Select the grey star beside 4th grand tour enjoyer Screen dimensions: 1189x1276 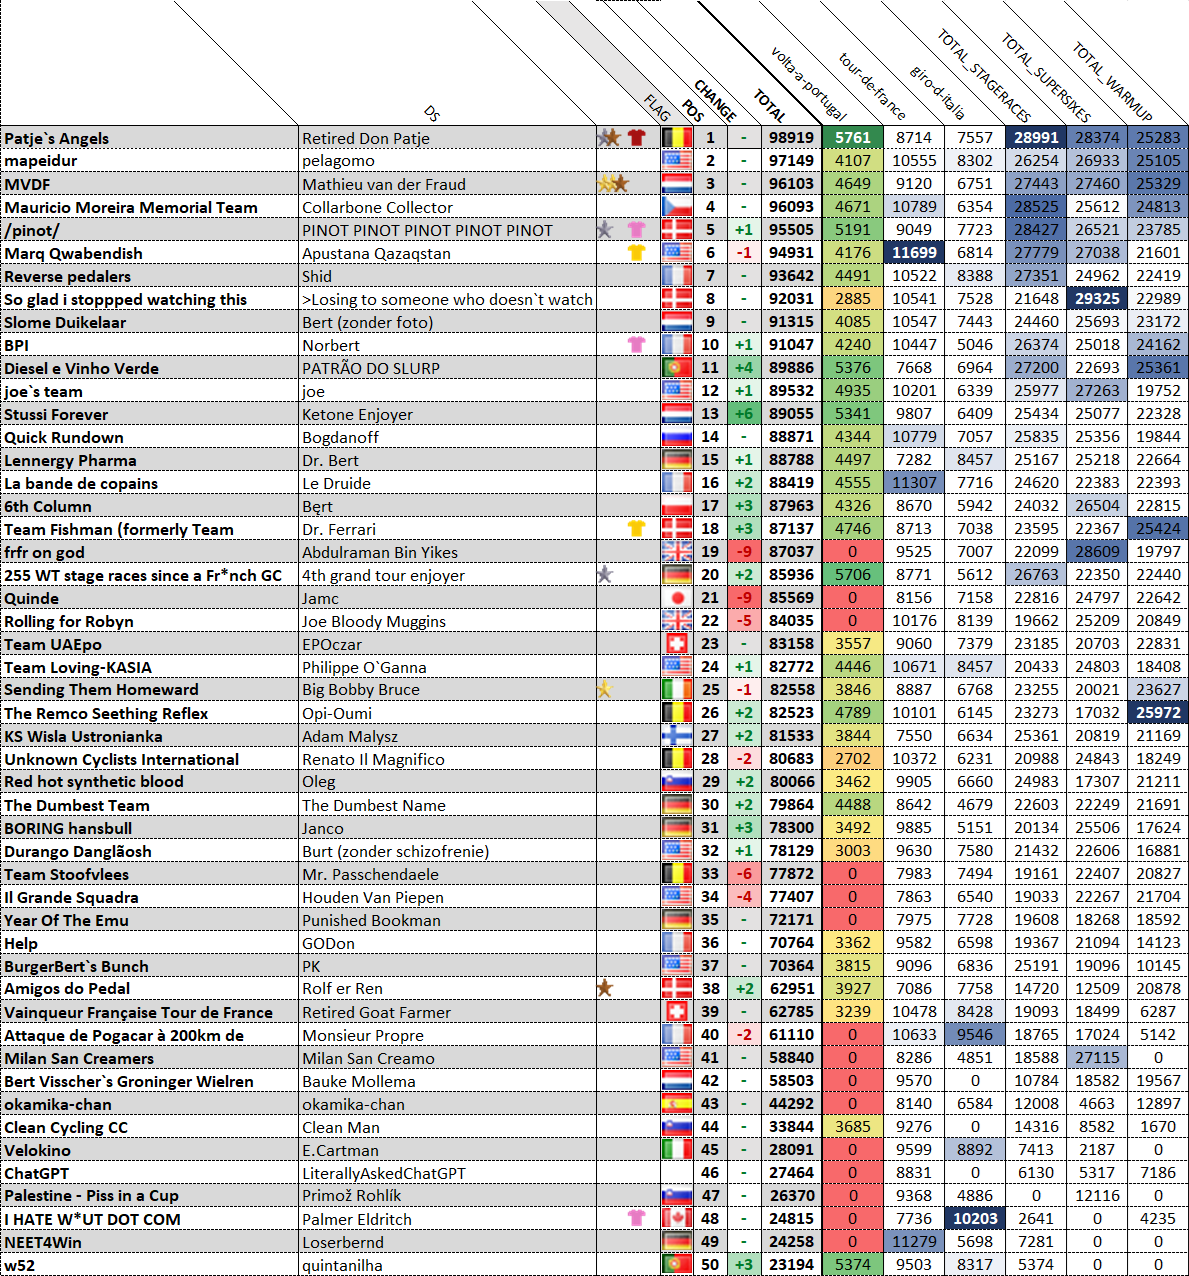[x=604, y=575]
